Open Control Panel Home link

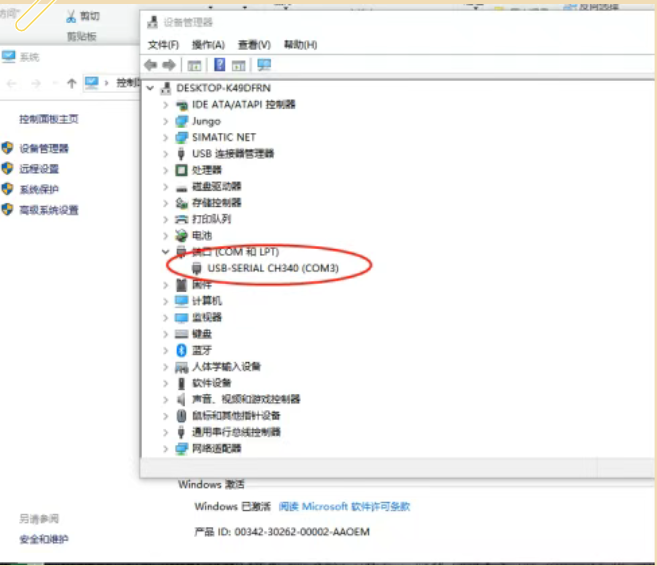49,119
